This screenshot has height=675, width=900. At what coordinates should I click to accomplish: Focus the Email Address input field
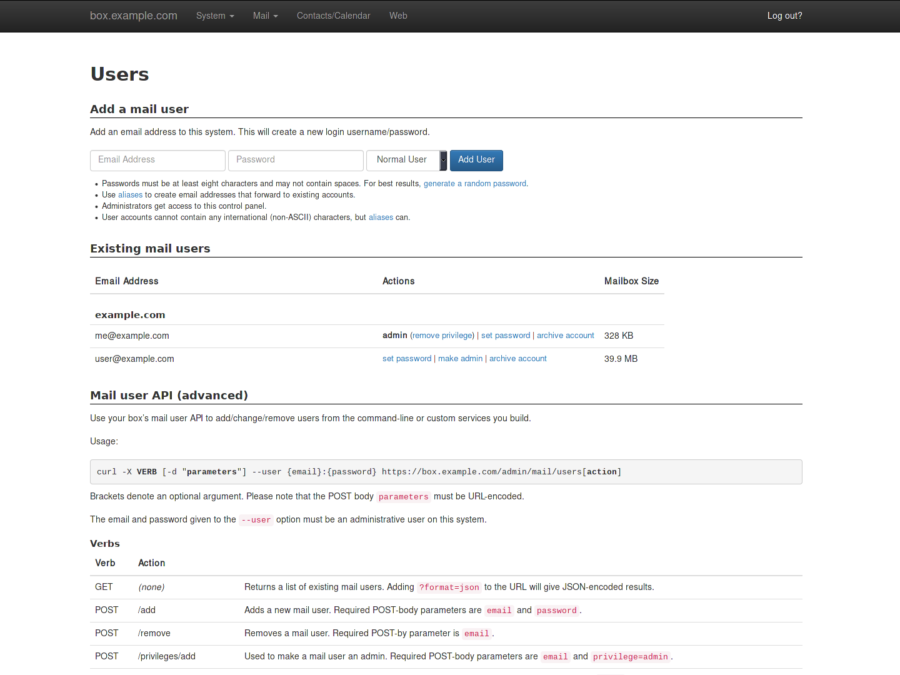[x=158, y=160]
